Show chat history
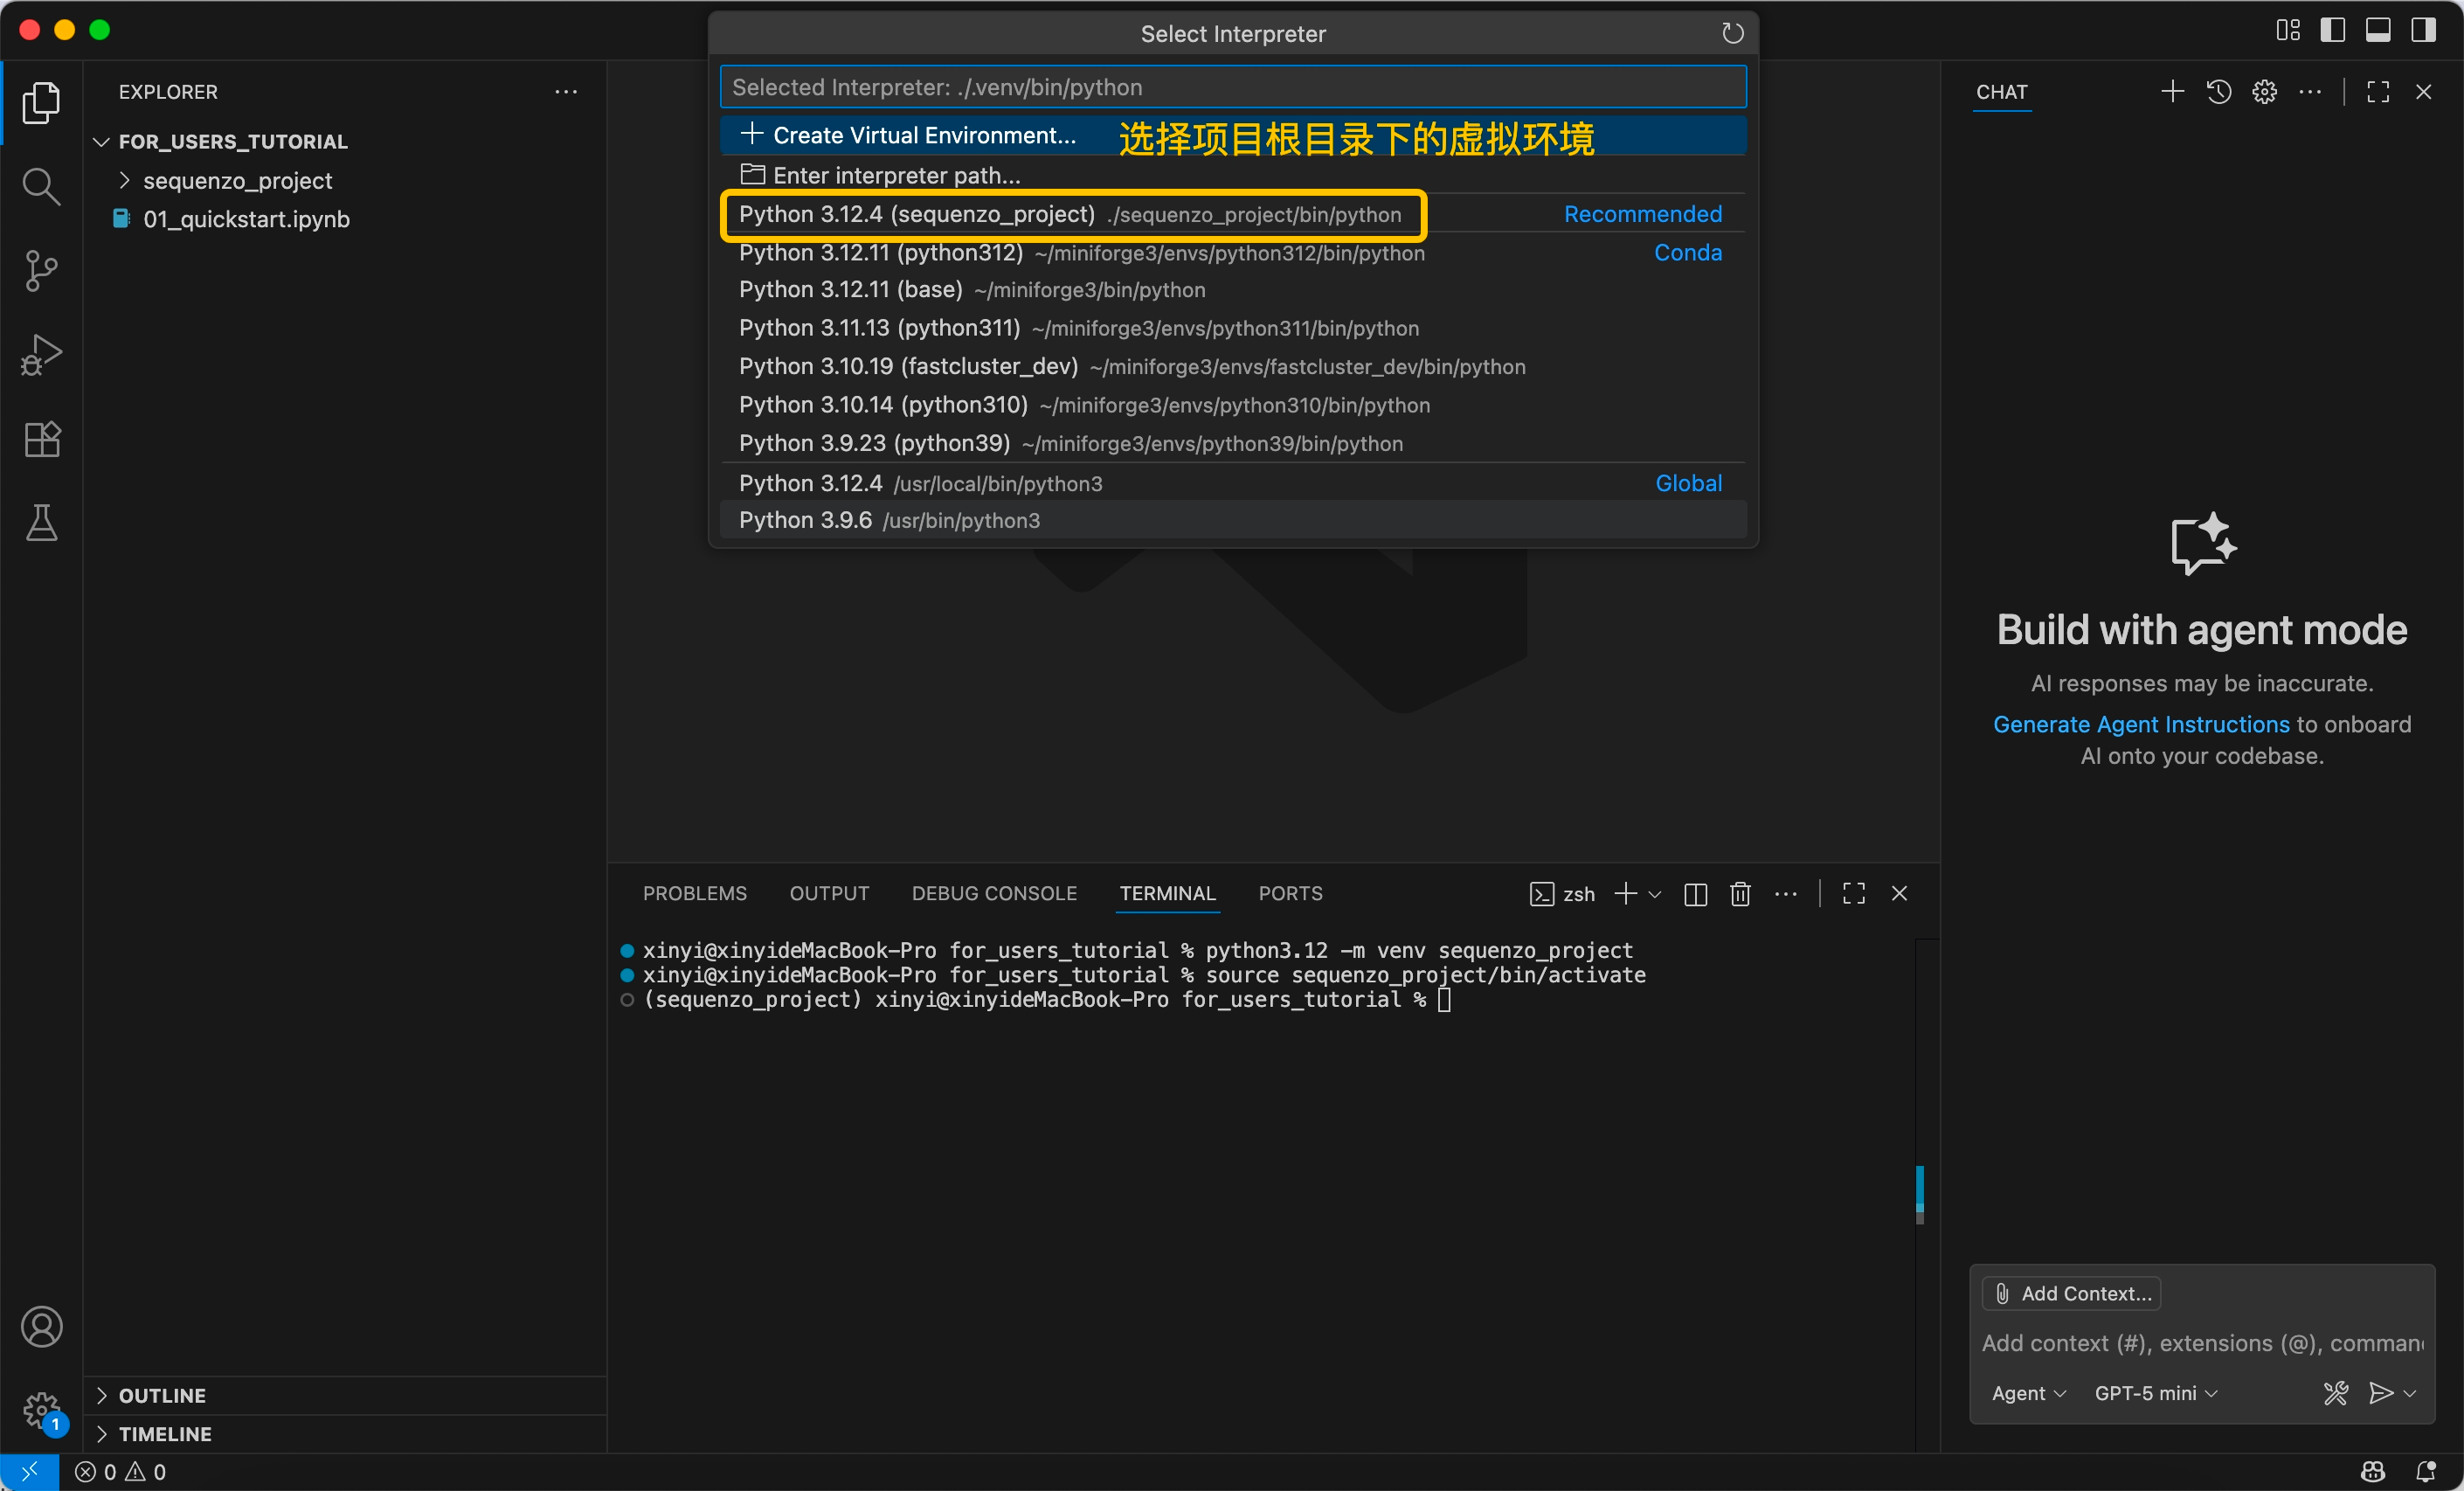The height and width of the screenshot is (1491, 2464). [x=2218, y=92]
